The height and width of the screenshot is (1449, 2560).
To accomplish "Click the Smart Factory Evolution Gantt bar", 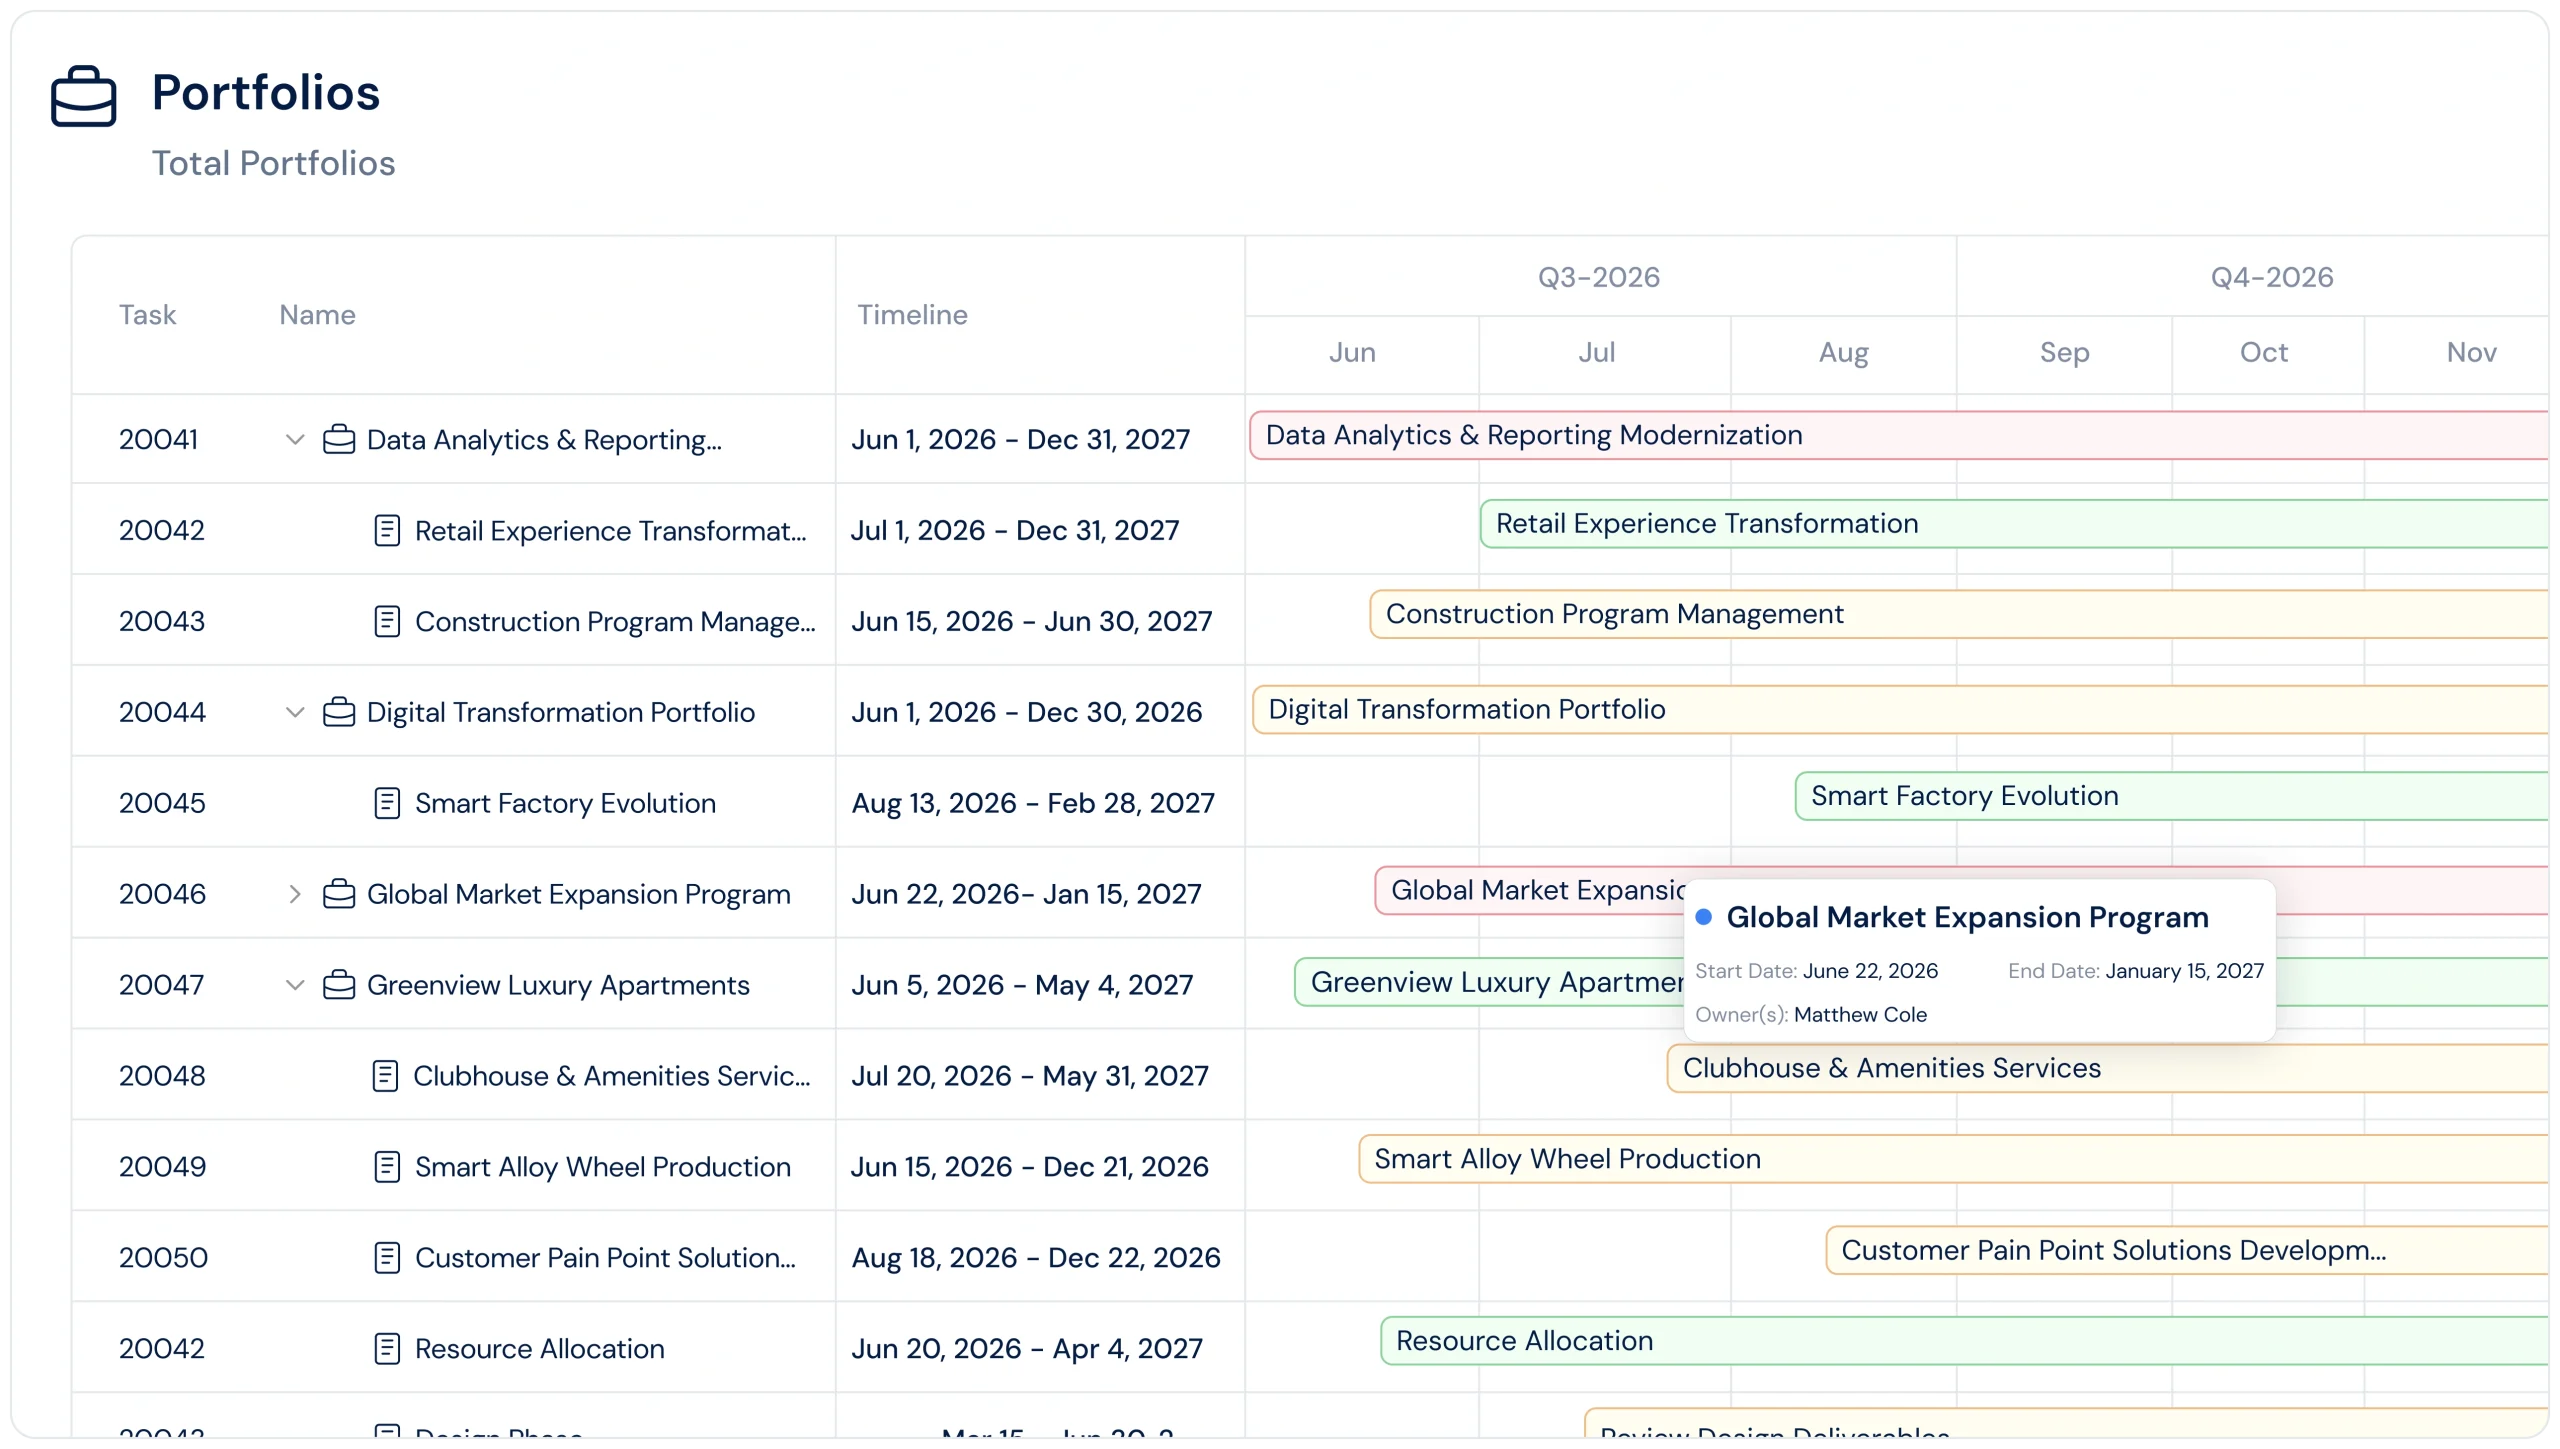I will [x=2171, y=796].
